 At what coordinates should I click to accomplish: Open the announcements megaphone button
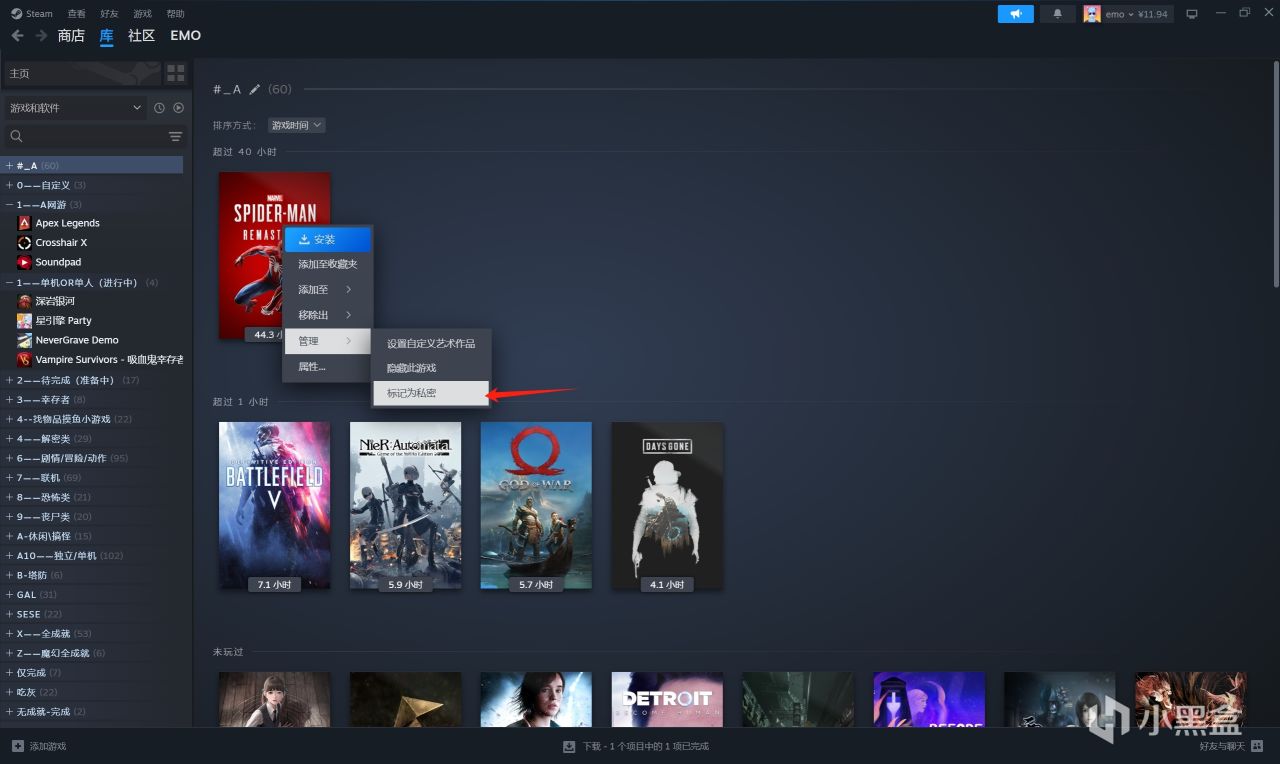click(x=1016, y=14)
